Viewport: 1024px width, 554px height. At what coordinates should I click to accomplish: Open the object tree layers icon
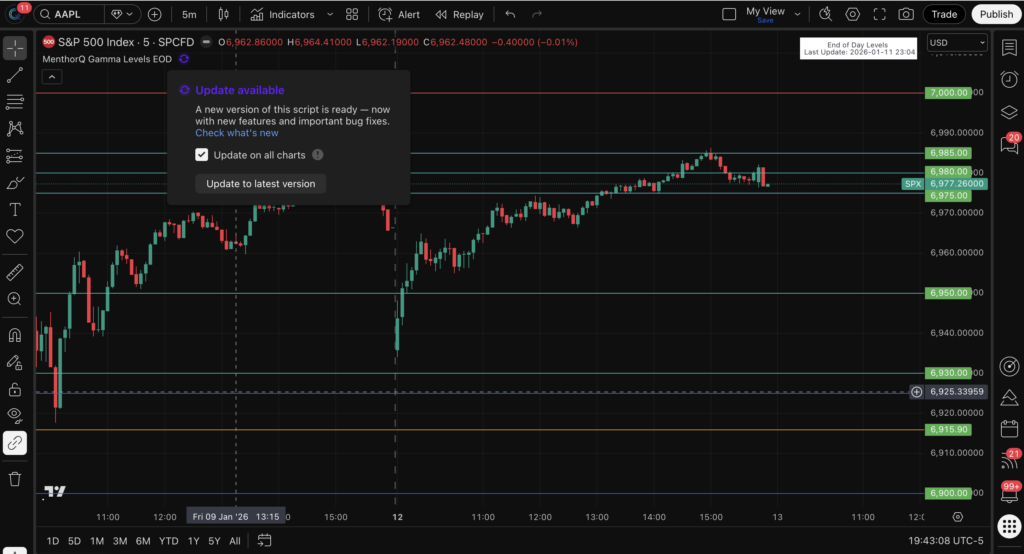point(1009,112)
